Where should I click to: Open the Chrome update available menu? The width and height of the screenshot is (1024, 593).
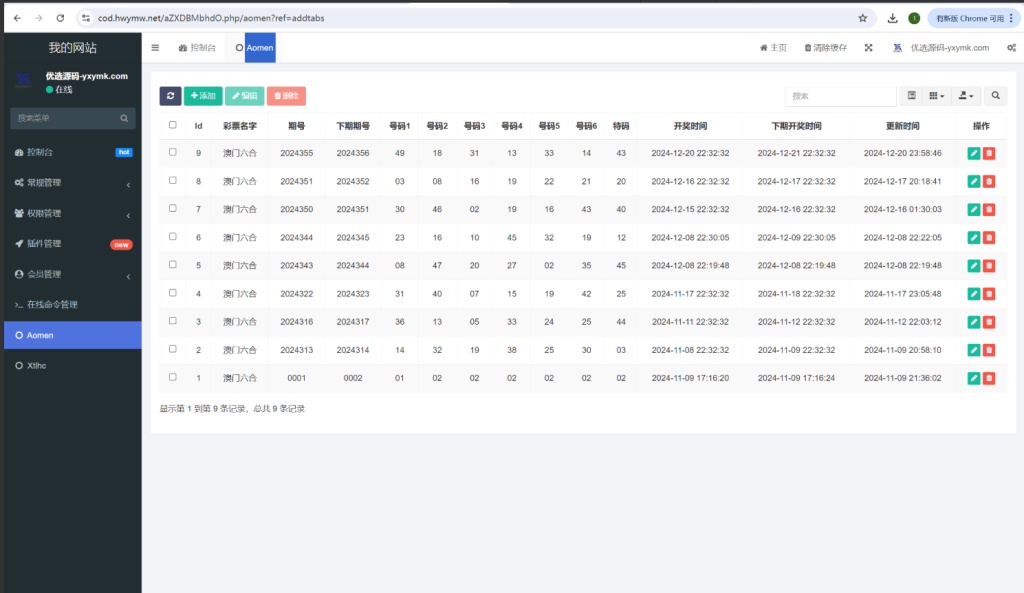(974, 18)
